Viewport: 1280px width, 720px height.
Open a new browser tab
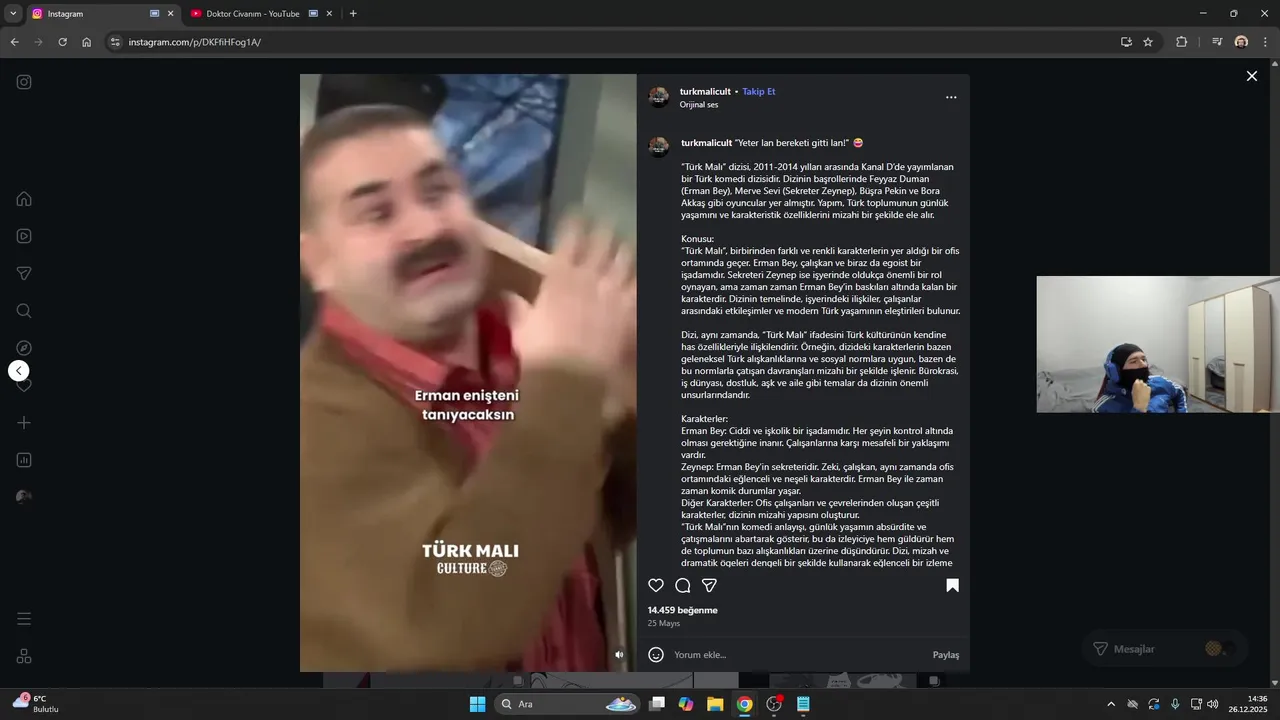click(353, 14)
